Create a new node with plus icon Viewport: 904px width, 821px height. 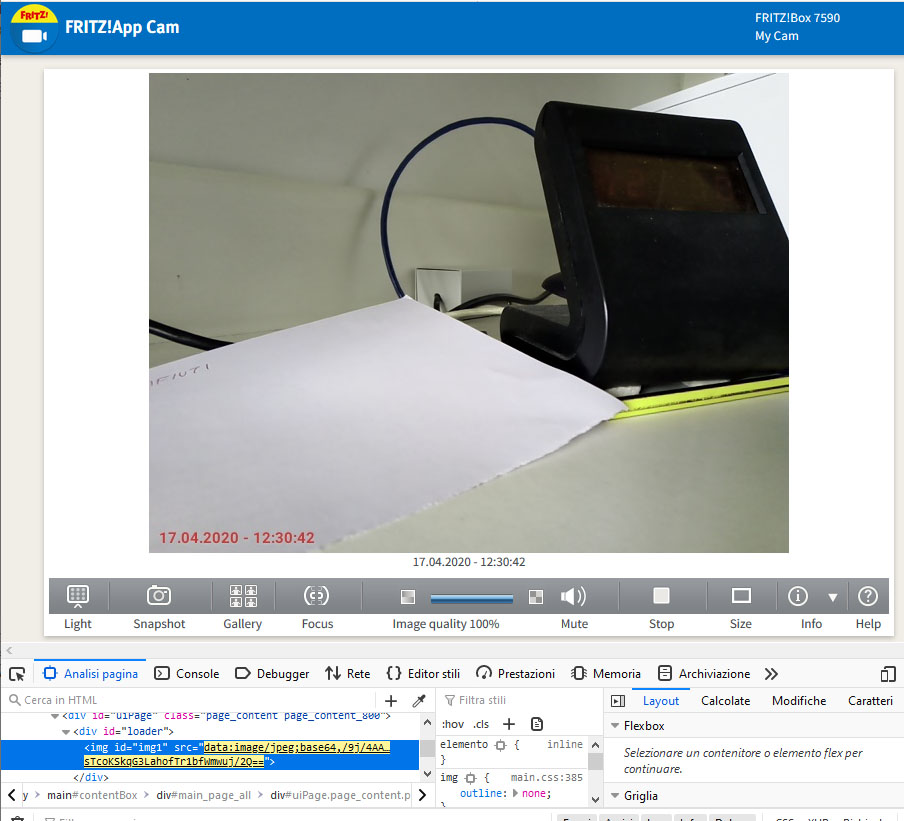coord(391,701)
